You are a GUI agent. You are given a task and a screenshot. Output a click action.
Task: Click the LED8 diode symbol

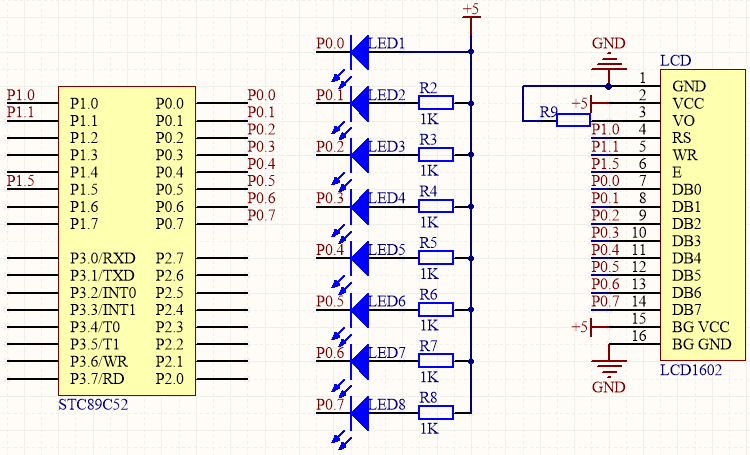click(359, 411)
